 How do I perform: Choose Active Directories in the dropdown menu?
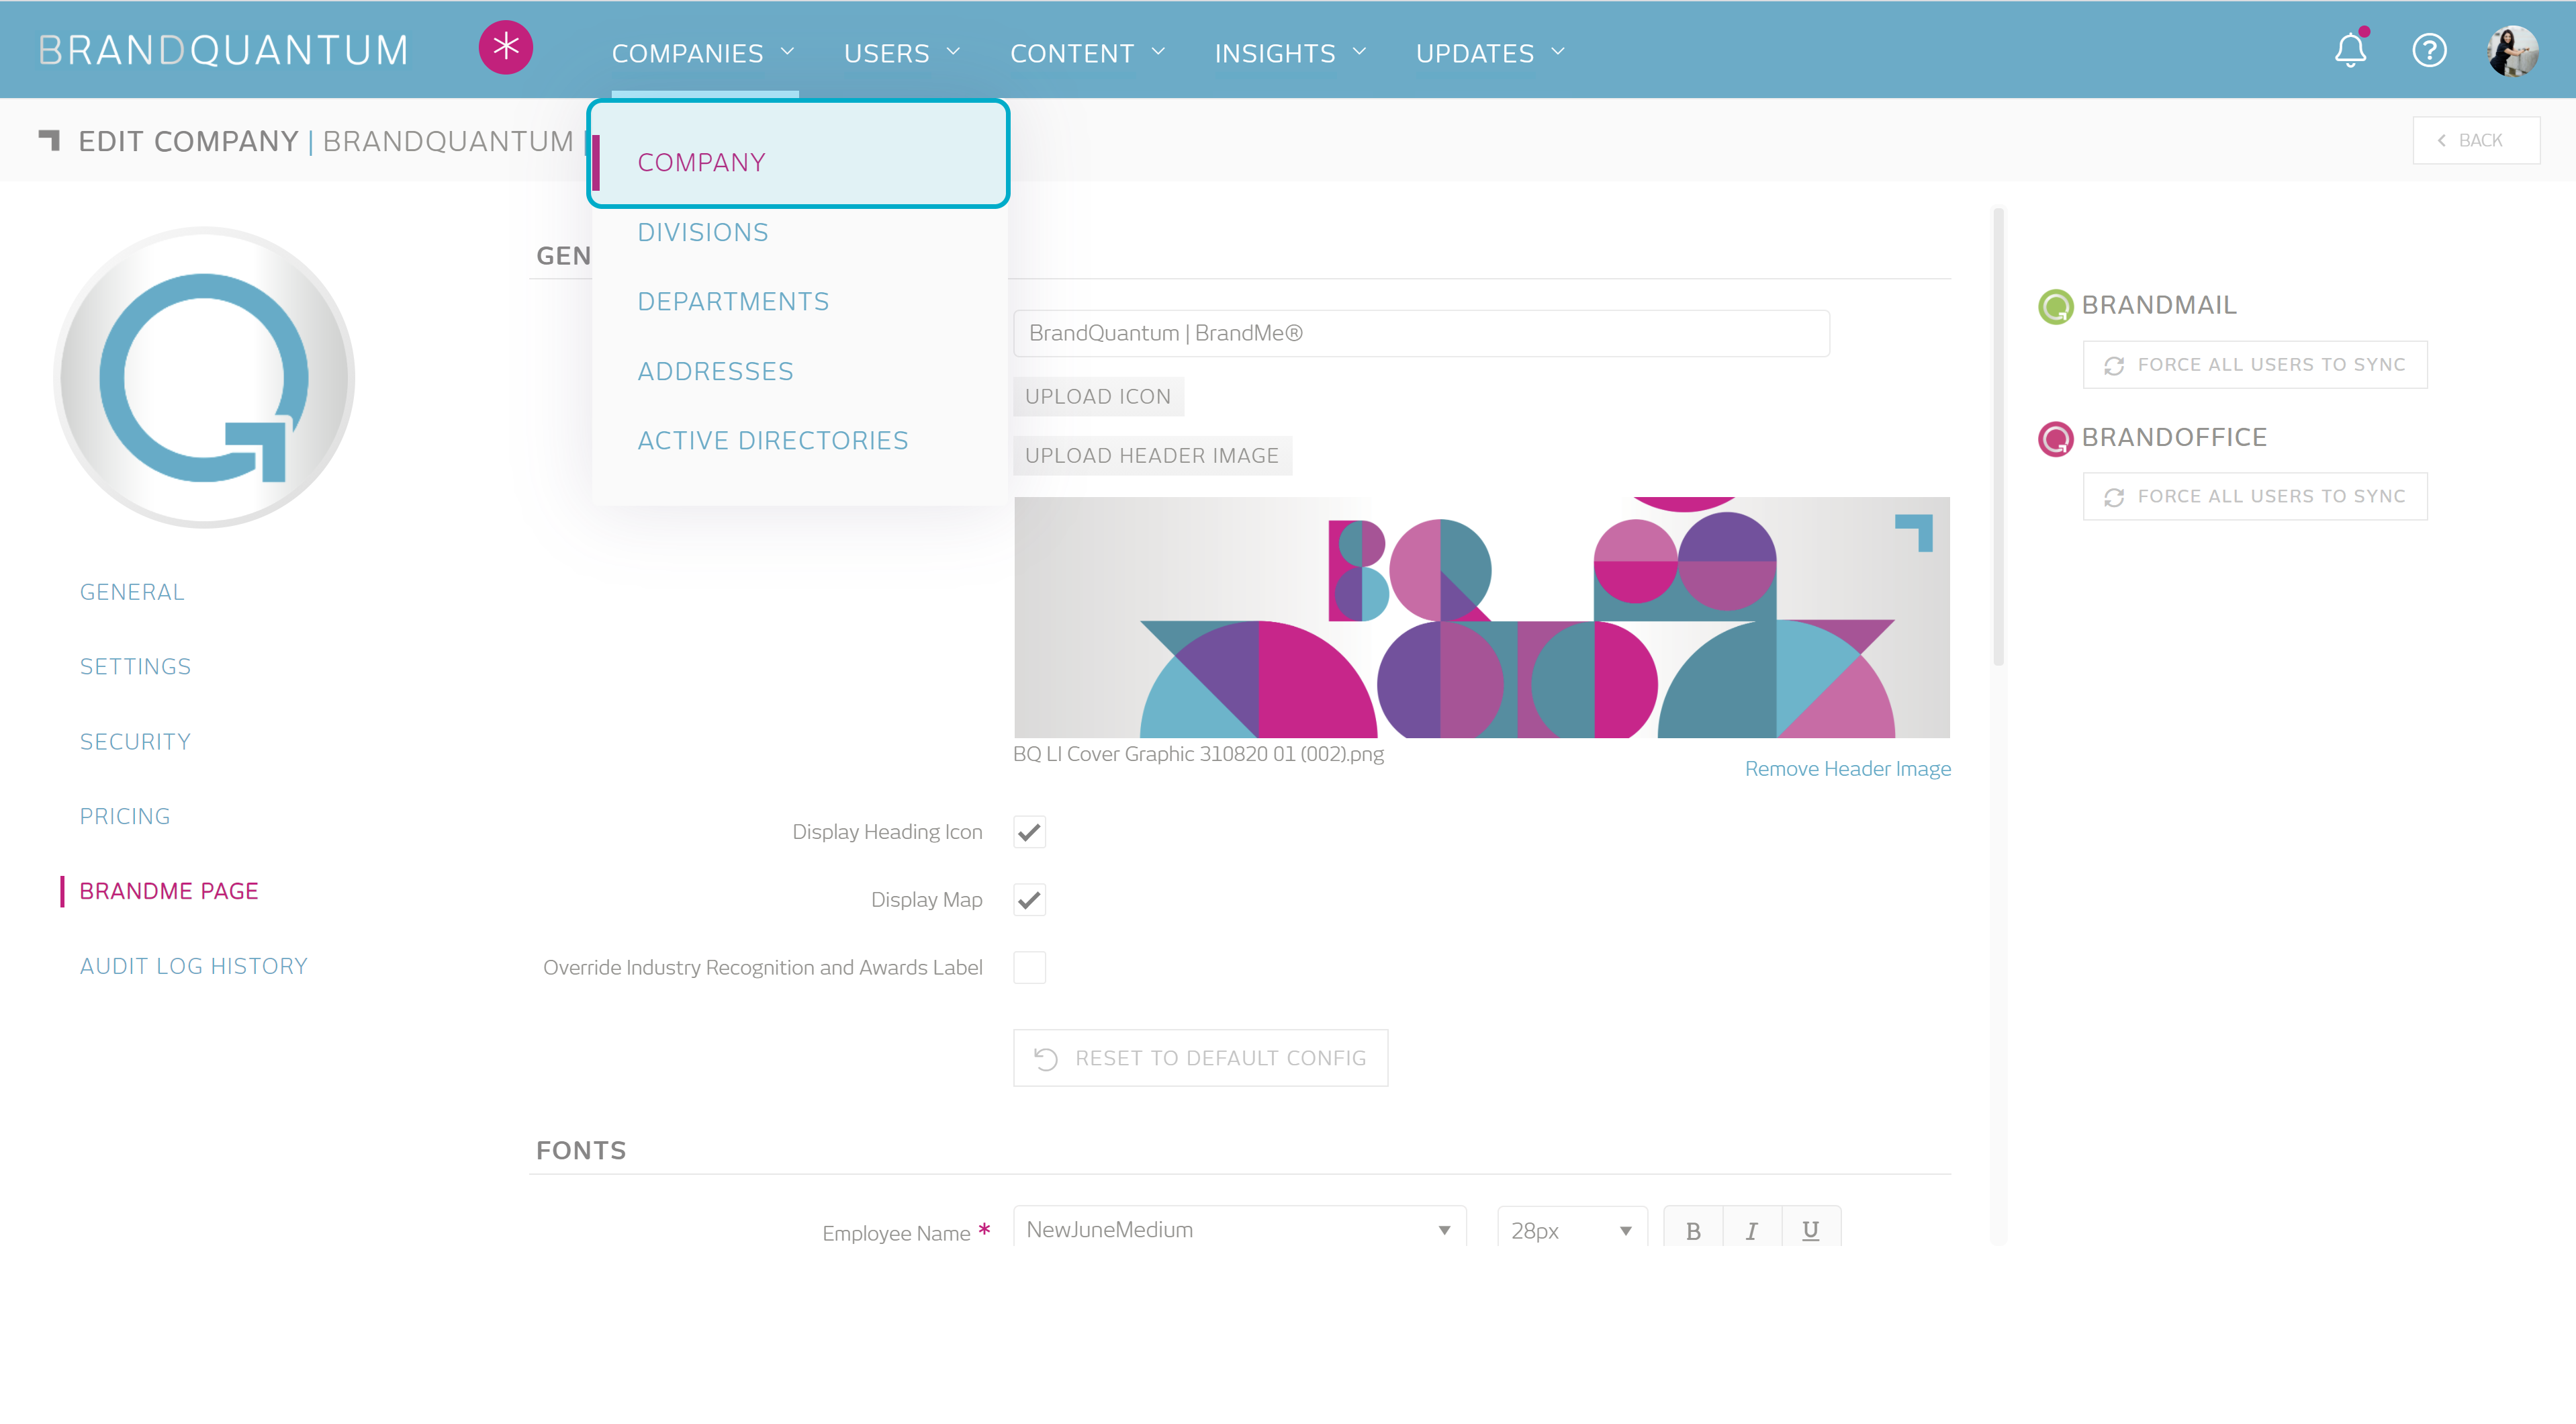coord(772,440)
